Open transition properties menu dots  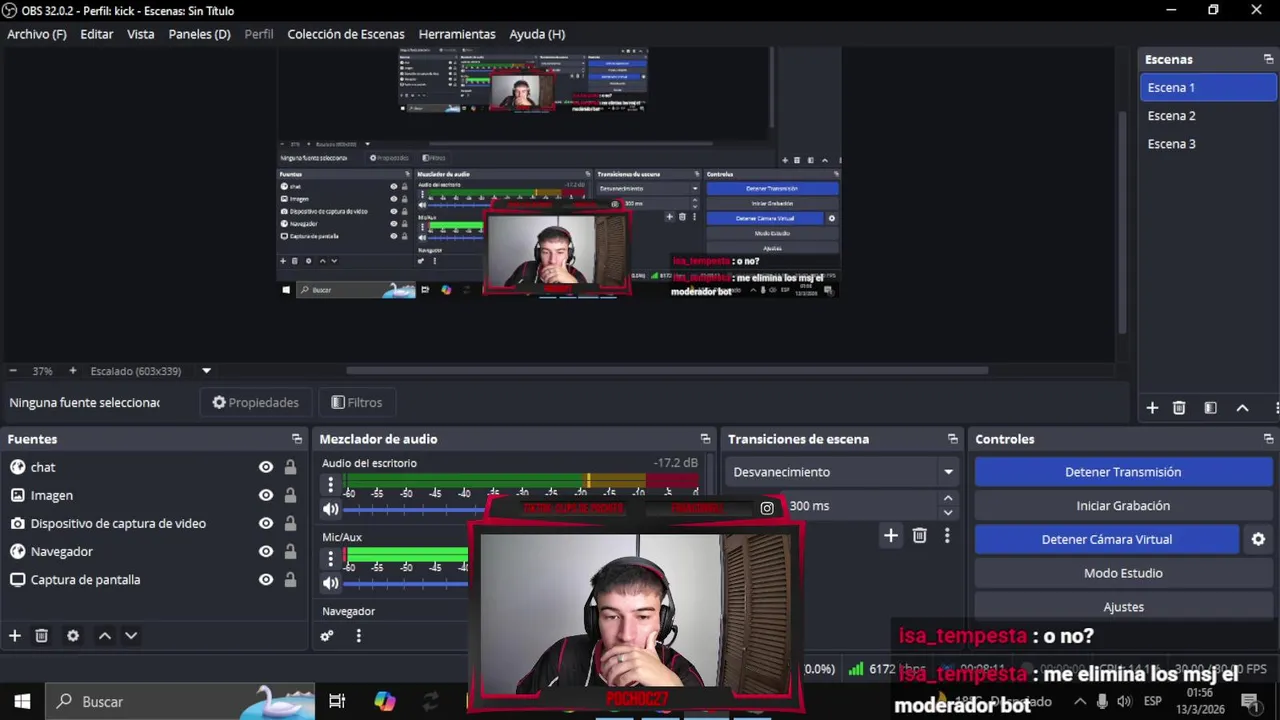tap(947, 536)
